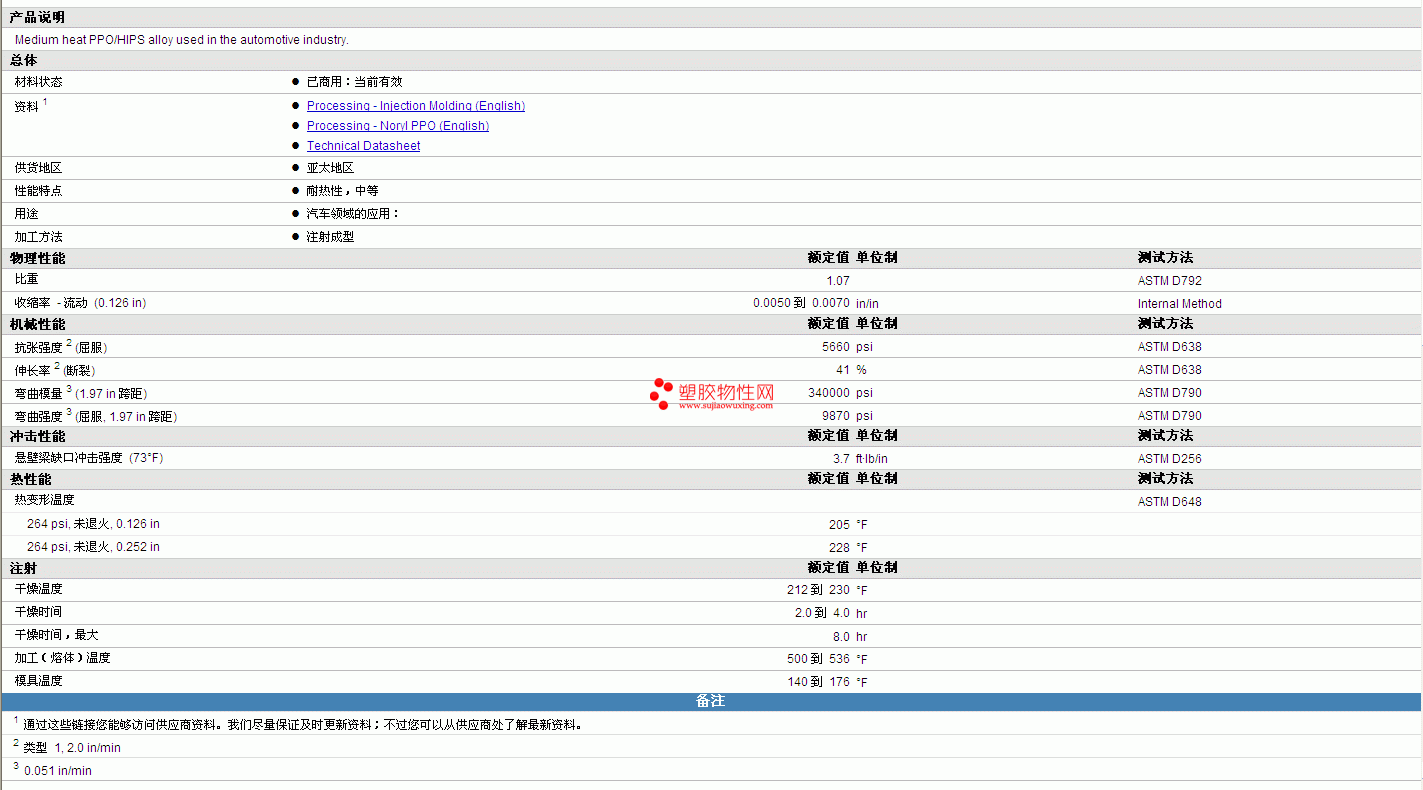Select the 材料状态 row label
The height and width of the screenshot is (790, 1423).
pyautogui.click(x=38, y=82)
